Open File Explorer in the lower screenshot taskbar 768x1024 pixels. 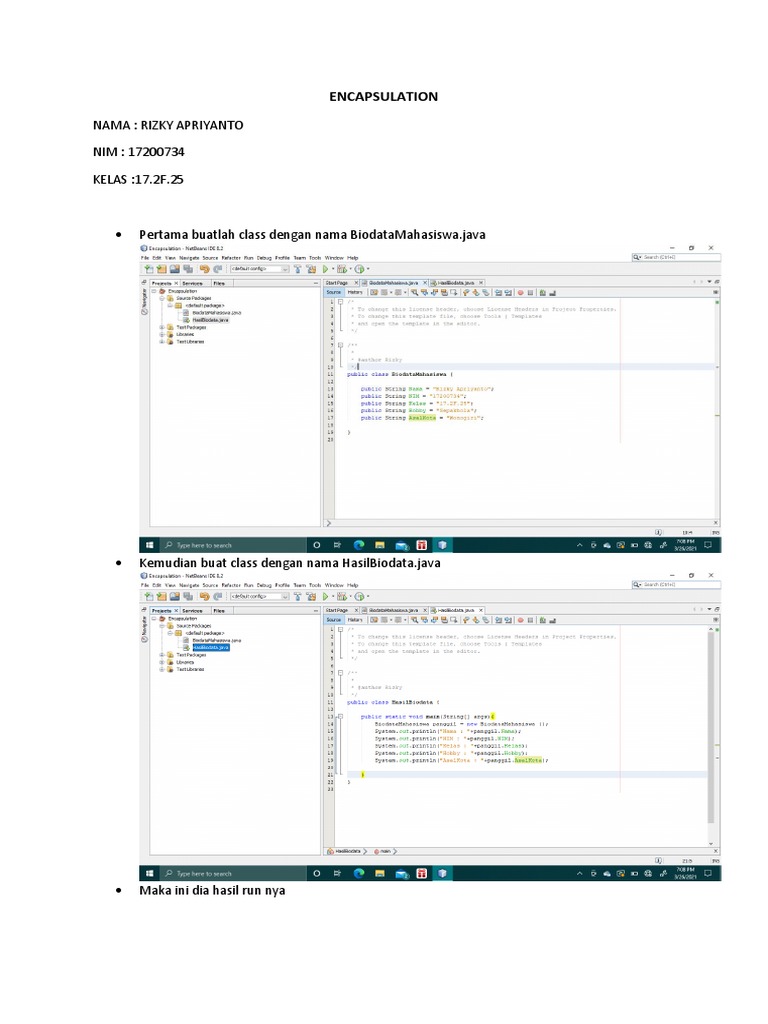[380, 872]
